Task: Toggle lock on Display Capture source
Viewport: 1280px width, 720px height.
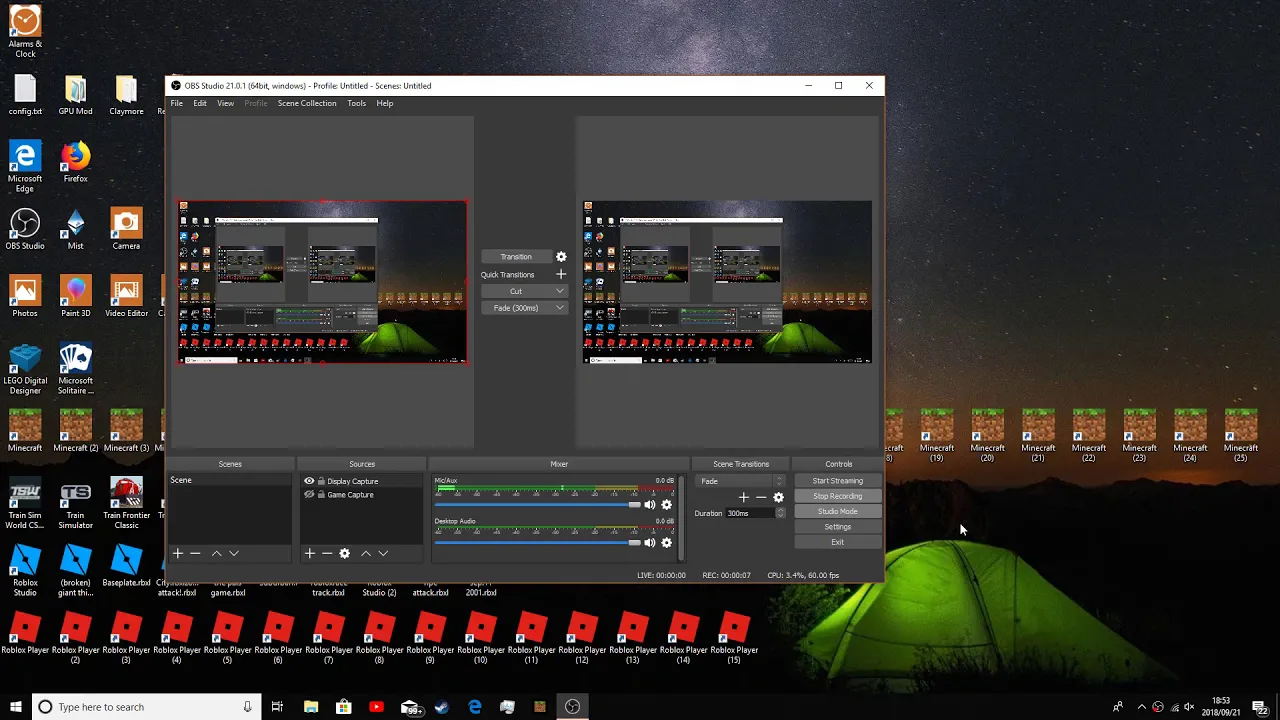Action: click(321, 481)
